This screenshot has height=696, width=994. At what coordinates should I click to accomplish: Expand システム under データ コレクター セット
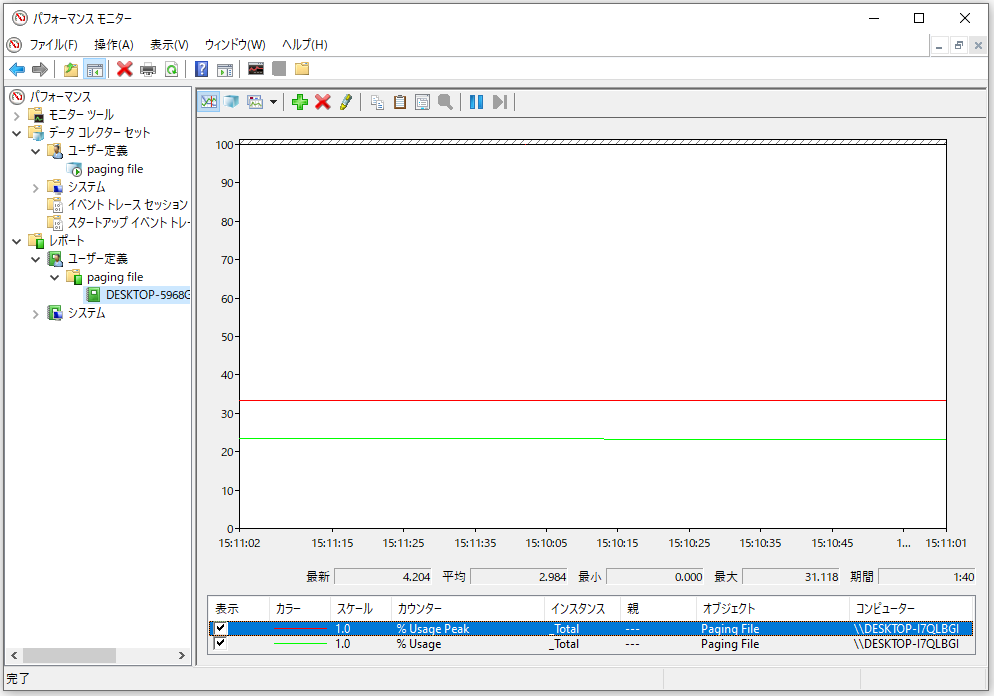[x=36, y=187]
